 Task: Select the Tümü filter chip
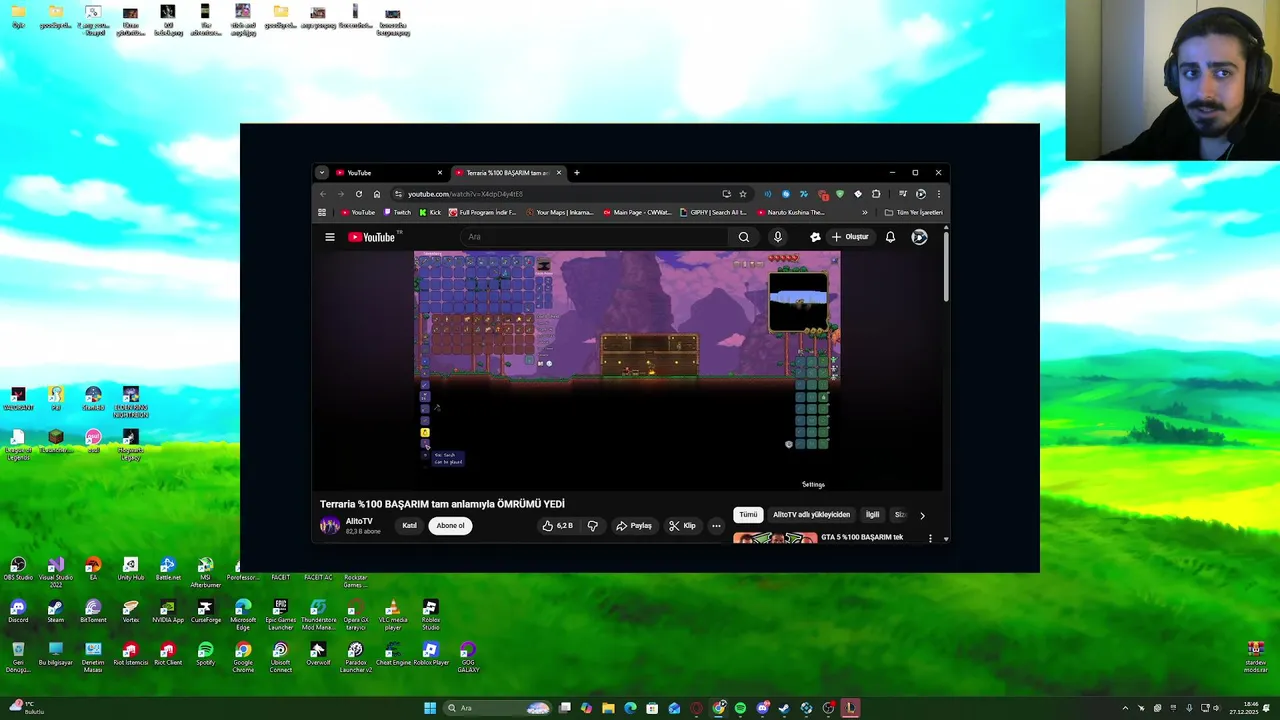click(x=748, y=515)
